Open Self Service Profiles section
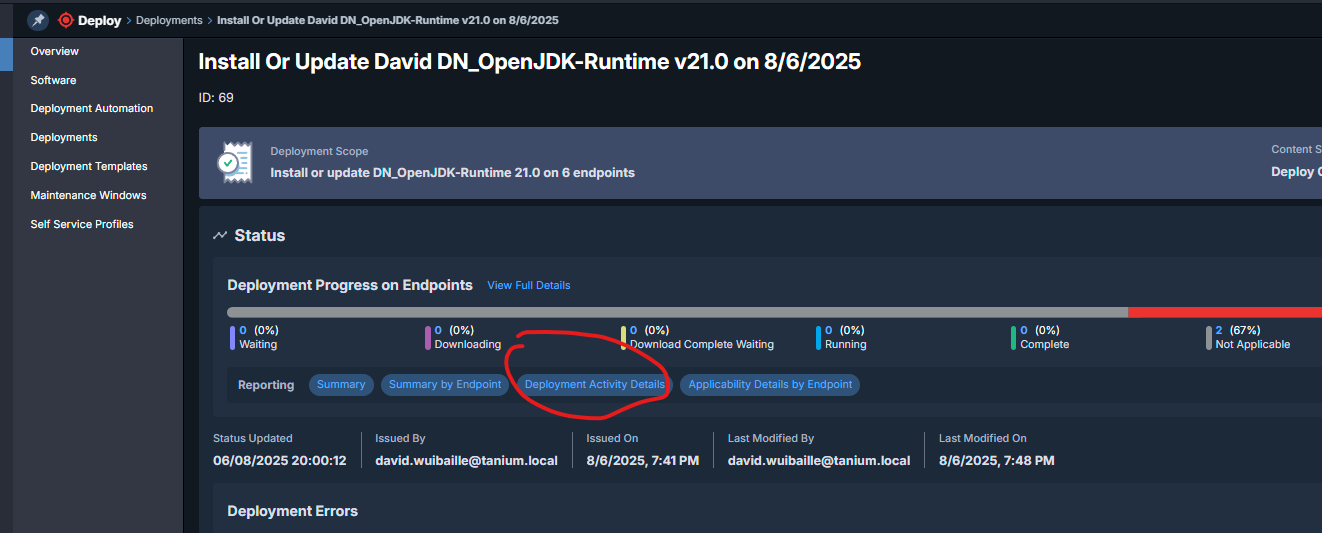The height and width of the screenshot is (533, 1322). (82, 224)
